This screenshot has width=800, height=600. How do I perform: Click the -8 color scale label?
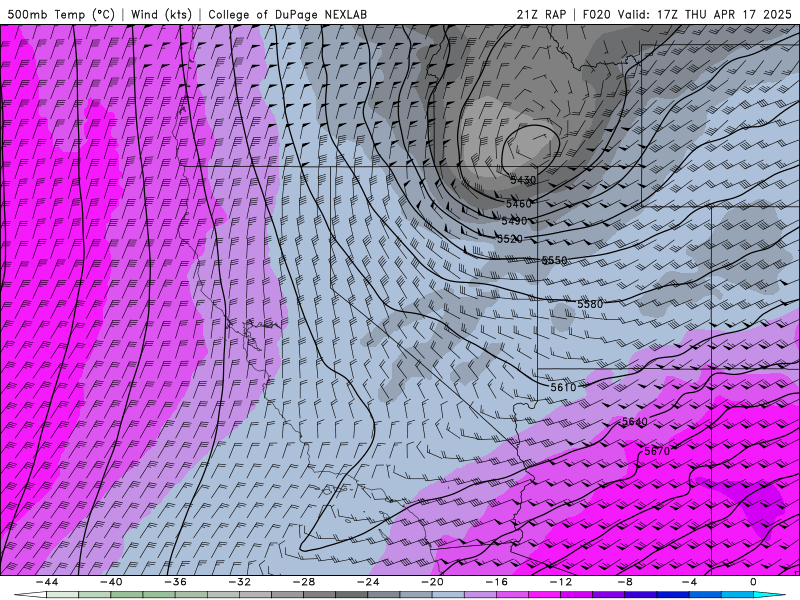tap(626, 582)
